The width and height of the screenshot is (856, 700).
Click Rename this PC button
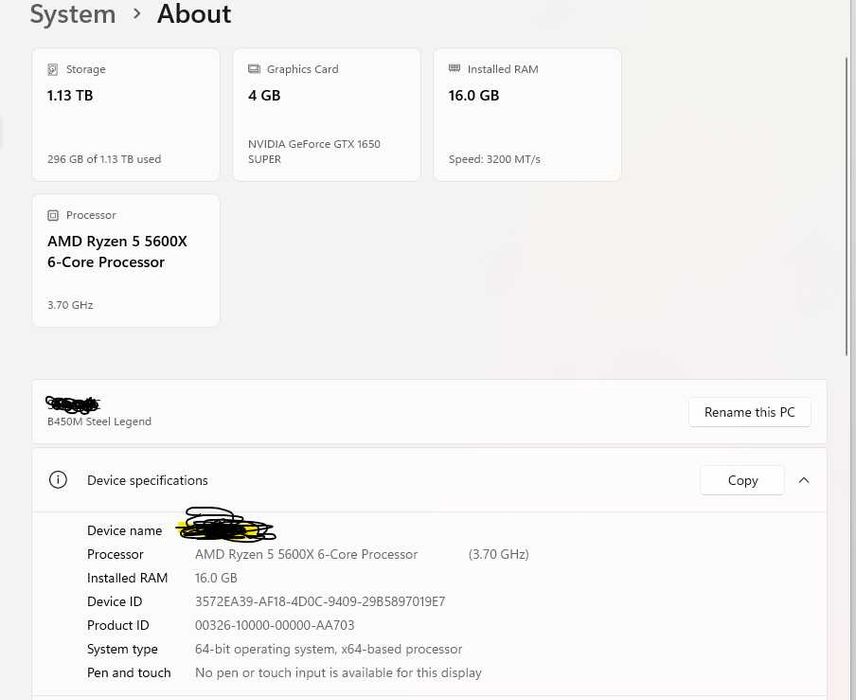pyautogui.click(x=750, y=412)
